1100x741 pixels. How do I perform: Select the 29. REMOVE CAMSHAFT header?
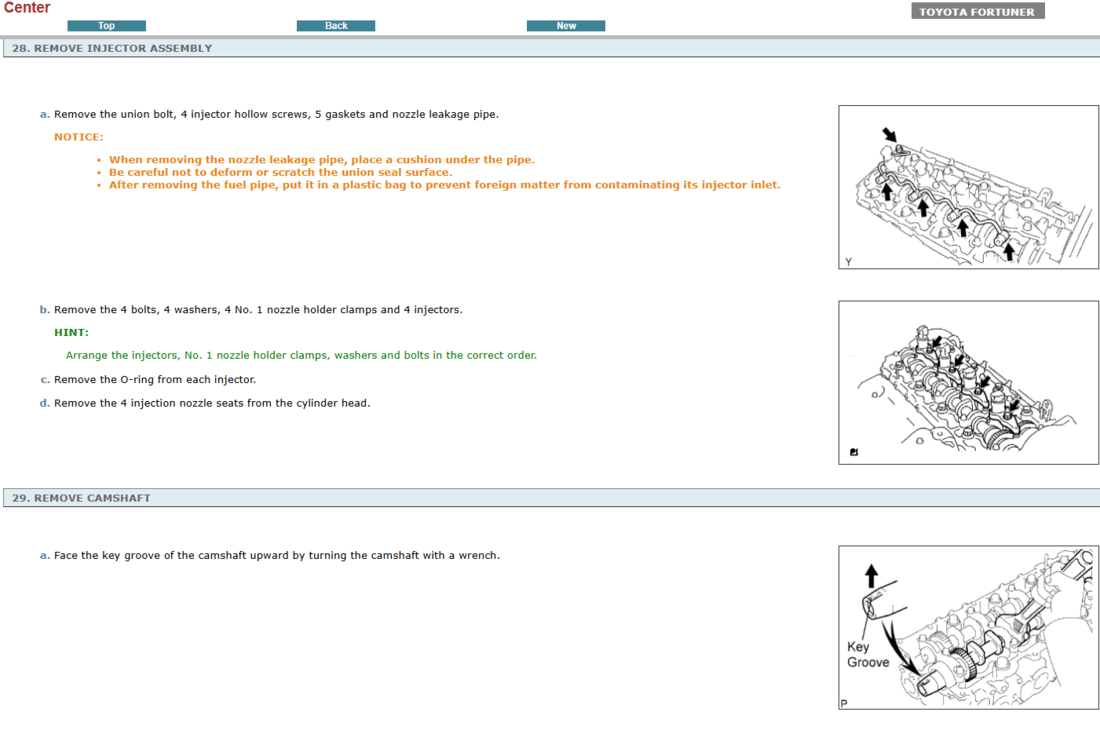coord(81,498)
